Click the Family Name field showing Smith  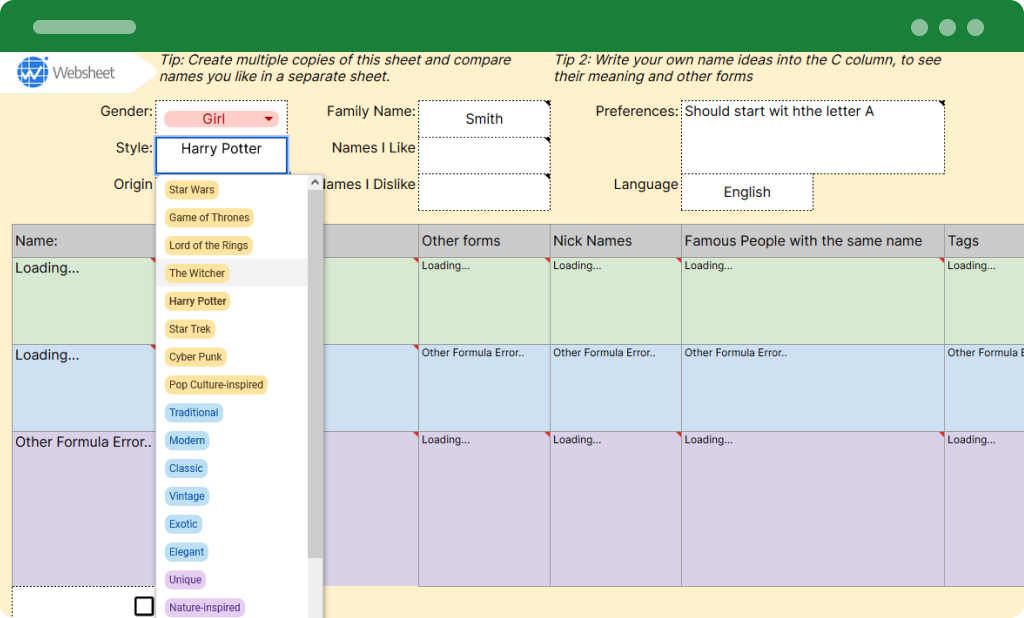tap(484, 118)
